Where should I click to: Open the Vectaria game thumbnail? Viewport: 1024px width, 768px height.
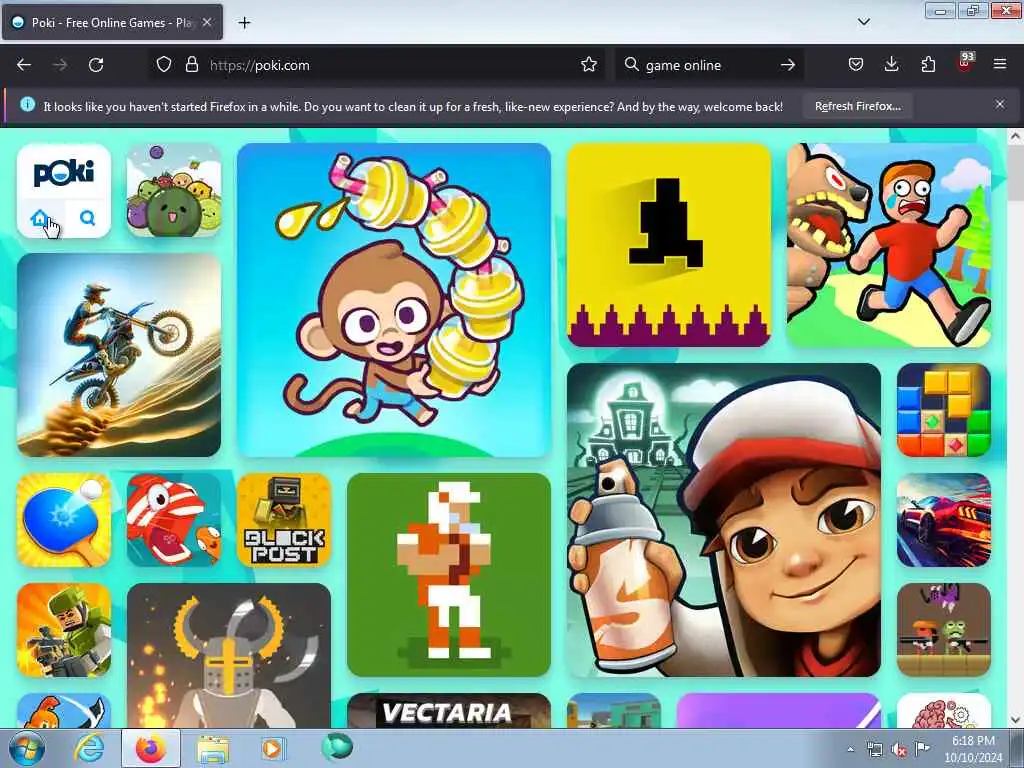449,711
